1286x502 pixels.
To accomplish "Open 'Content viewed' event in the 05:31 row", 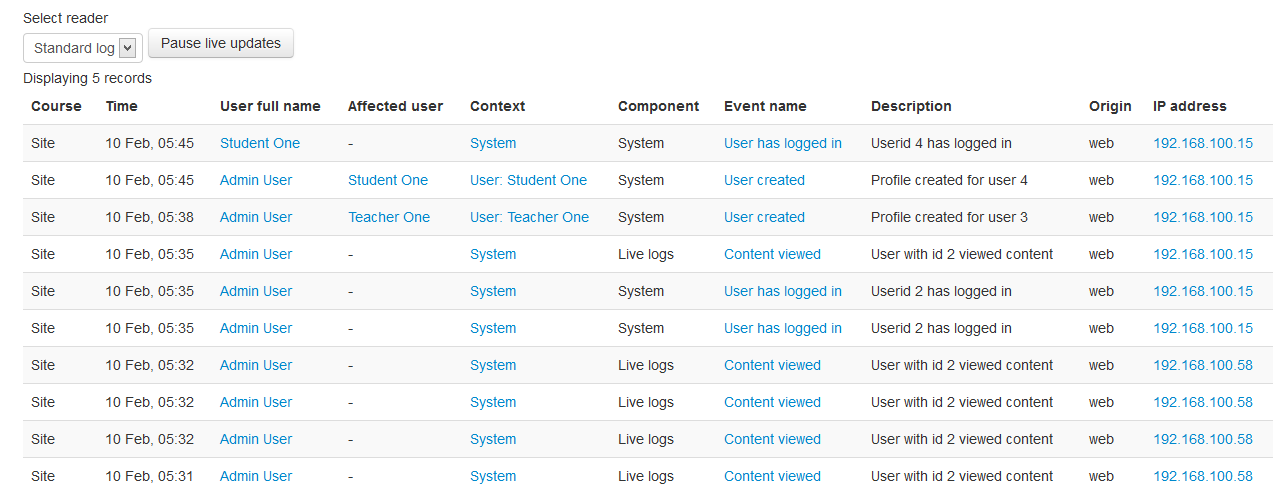I will 772,476.
